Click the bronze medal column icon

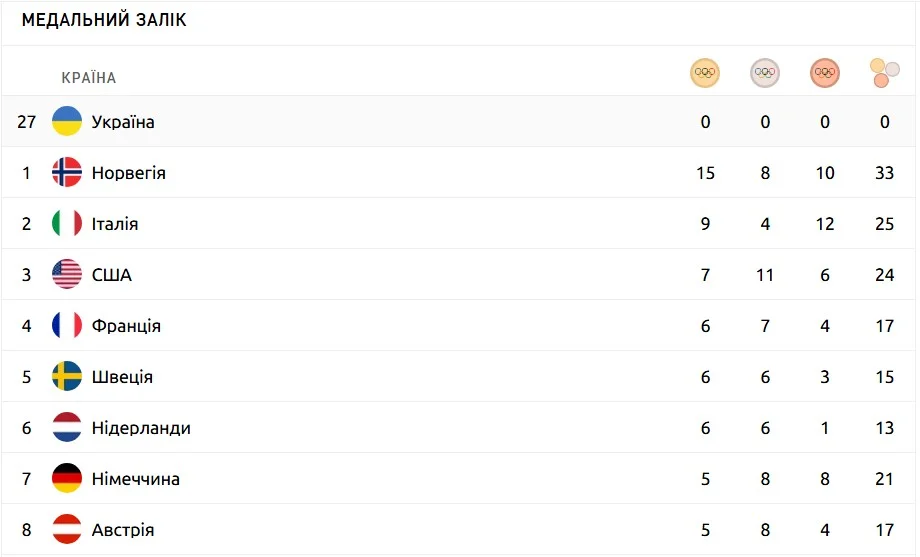coord(825,73)
